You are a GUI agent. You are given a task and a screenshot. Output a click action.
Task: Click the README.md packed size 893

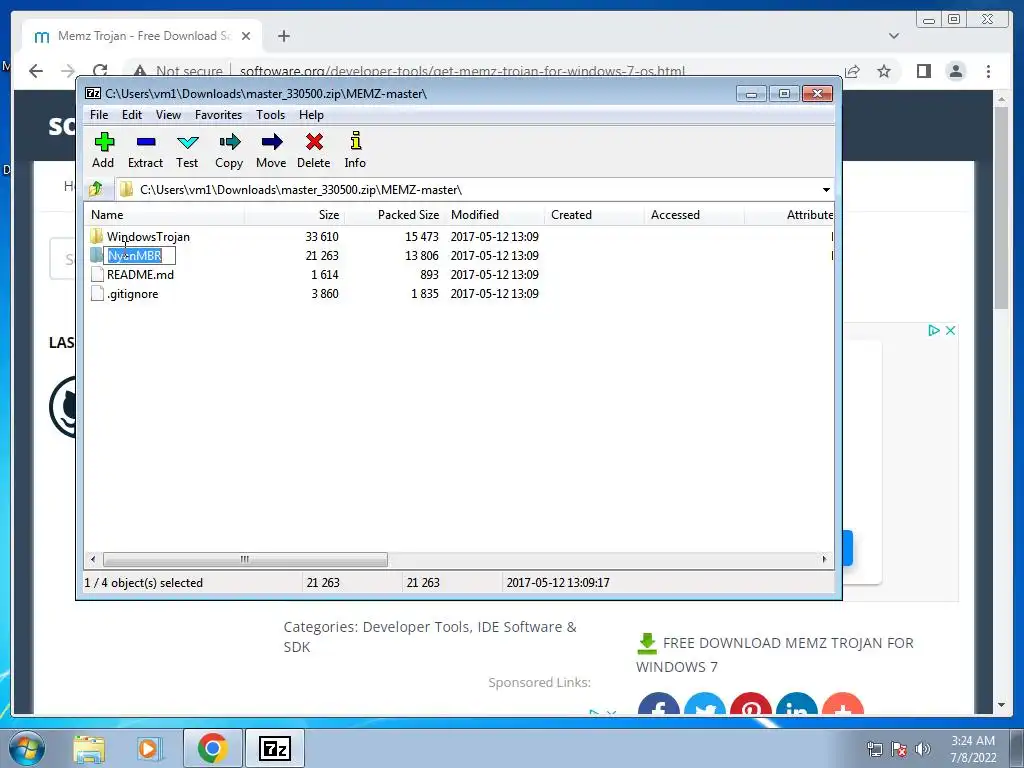coord(429,274)
